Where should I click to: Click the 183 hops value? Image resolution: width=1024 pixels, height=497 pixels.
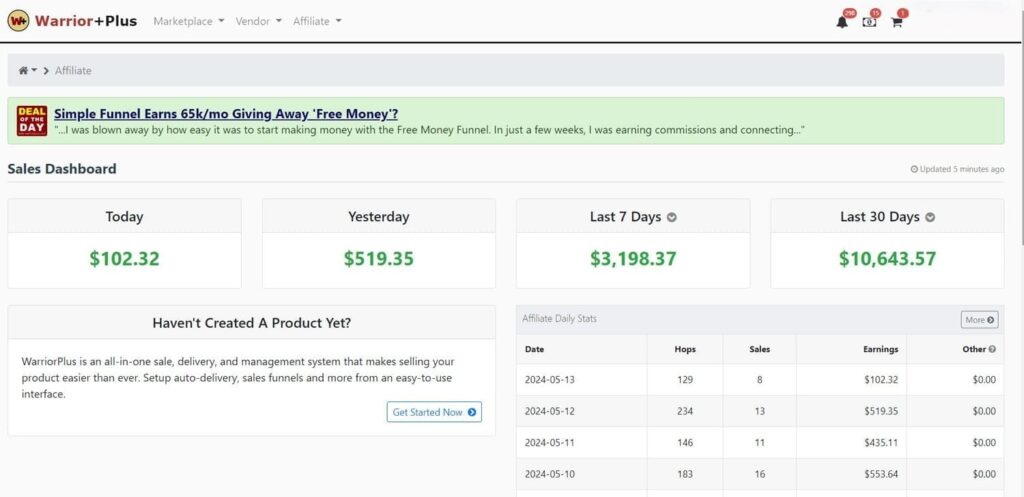coord(685,474)
